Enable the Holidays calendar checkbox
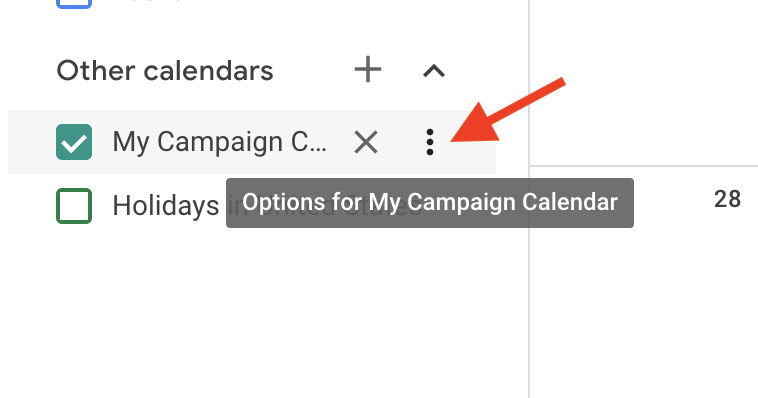 (74, 206)
